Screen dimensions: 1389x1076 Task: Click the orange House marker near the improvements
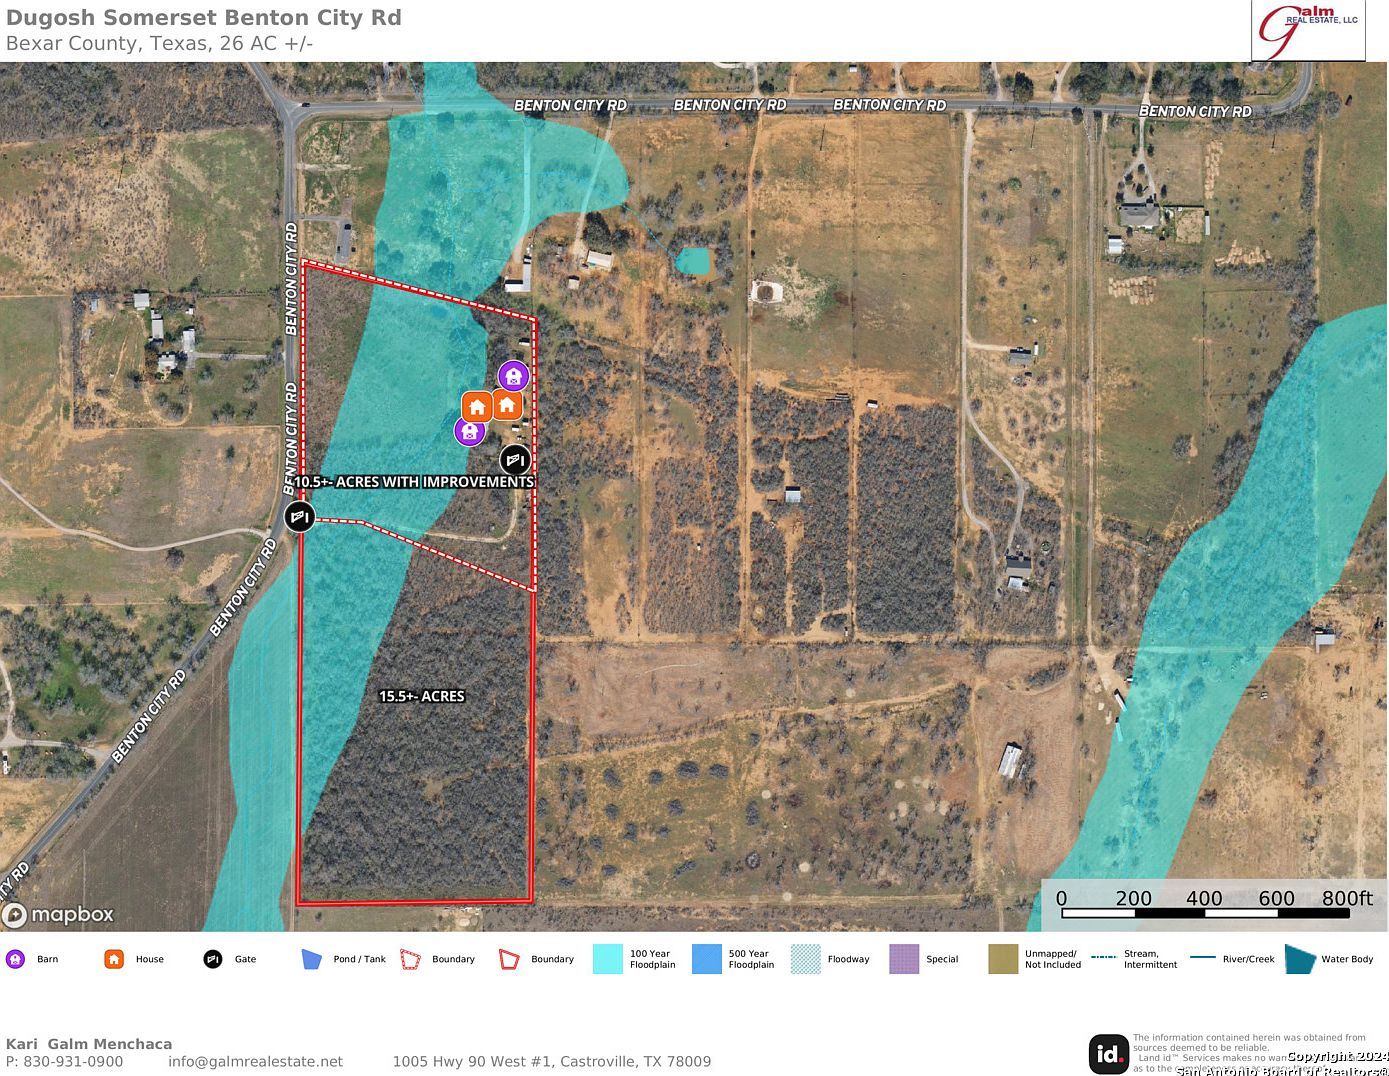point(477,406)
